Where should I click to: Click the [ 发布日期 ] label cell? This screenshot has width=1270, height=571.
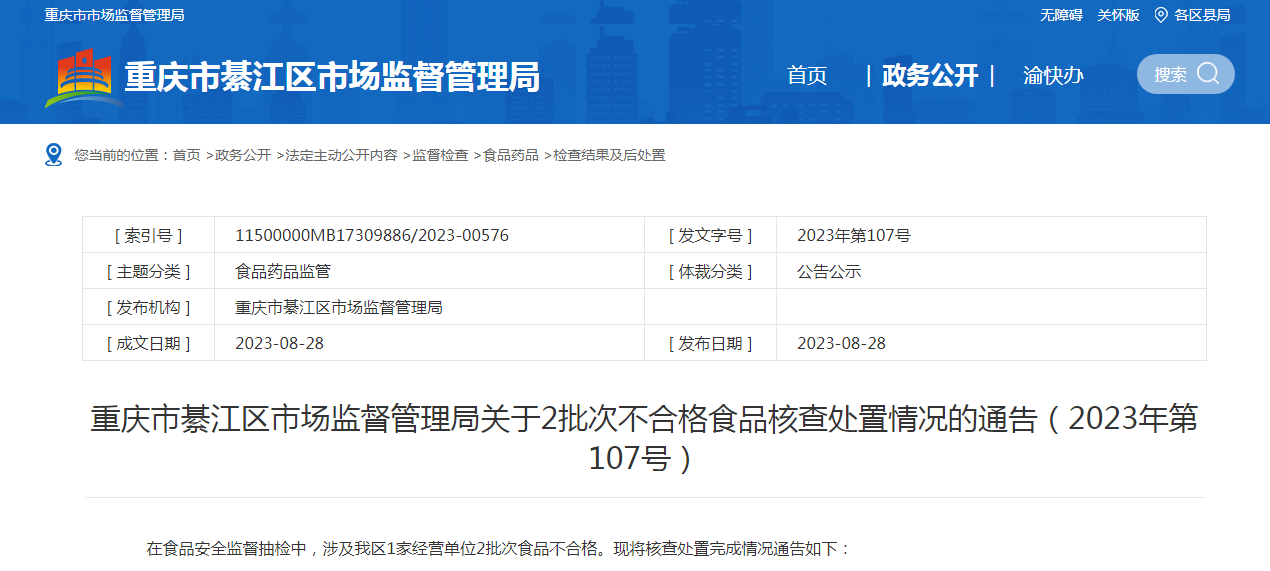[711, 344]
